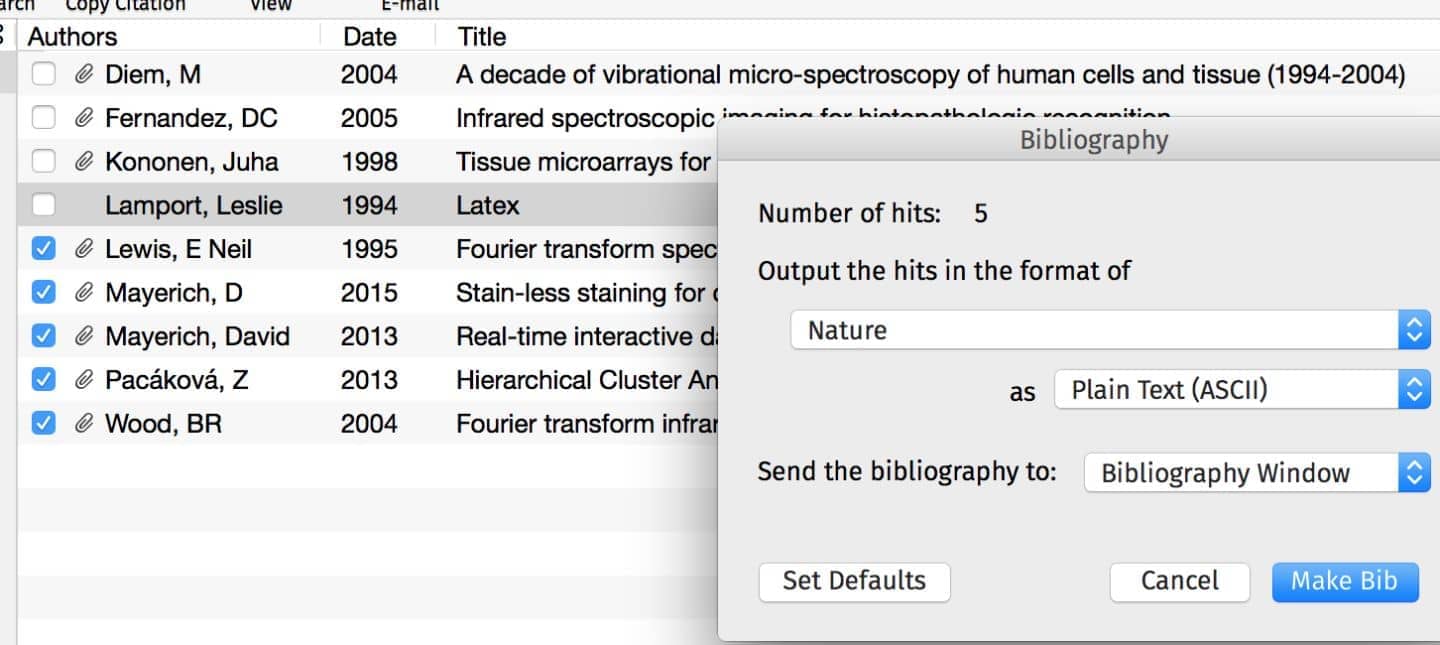This screenshot has height=645, width=1440.
Task: Click the Make Bib button
Action: click(x=1345, y=581)
